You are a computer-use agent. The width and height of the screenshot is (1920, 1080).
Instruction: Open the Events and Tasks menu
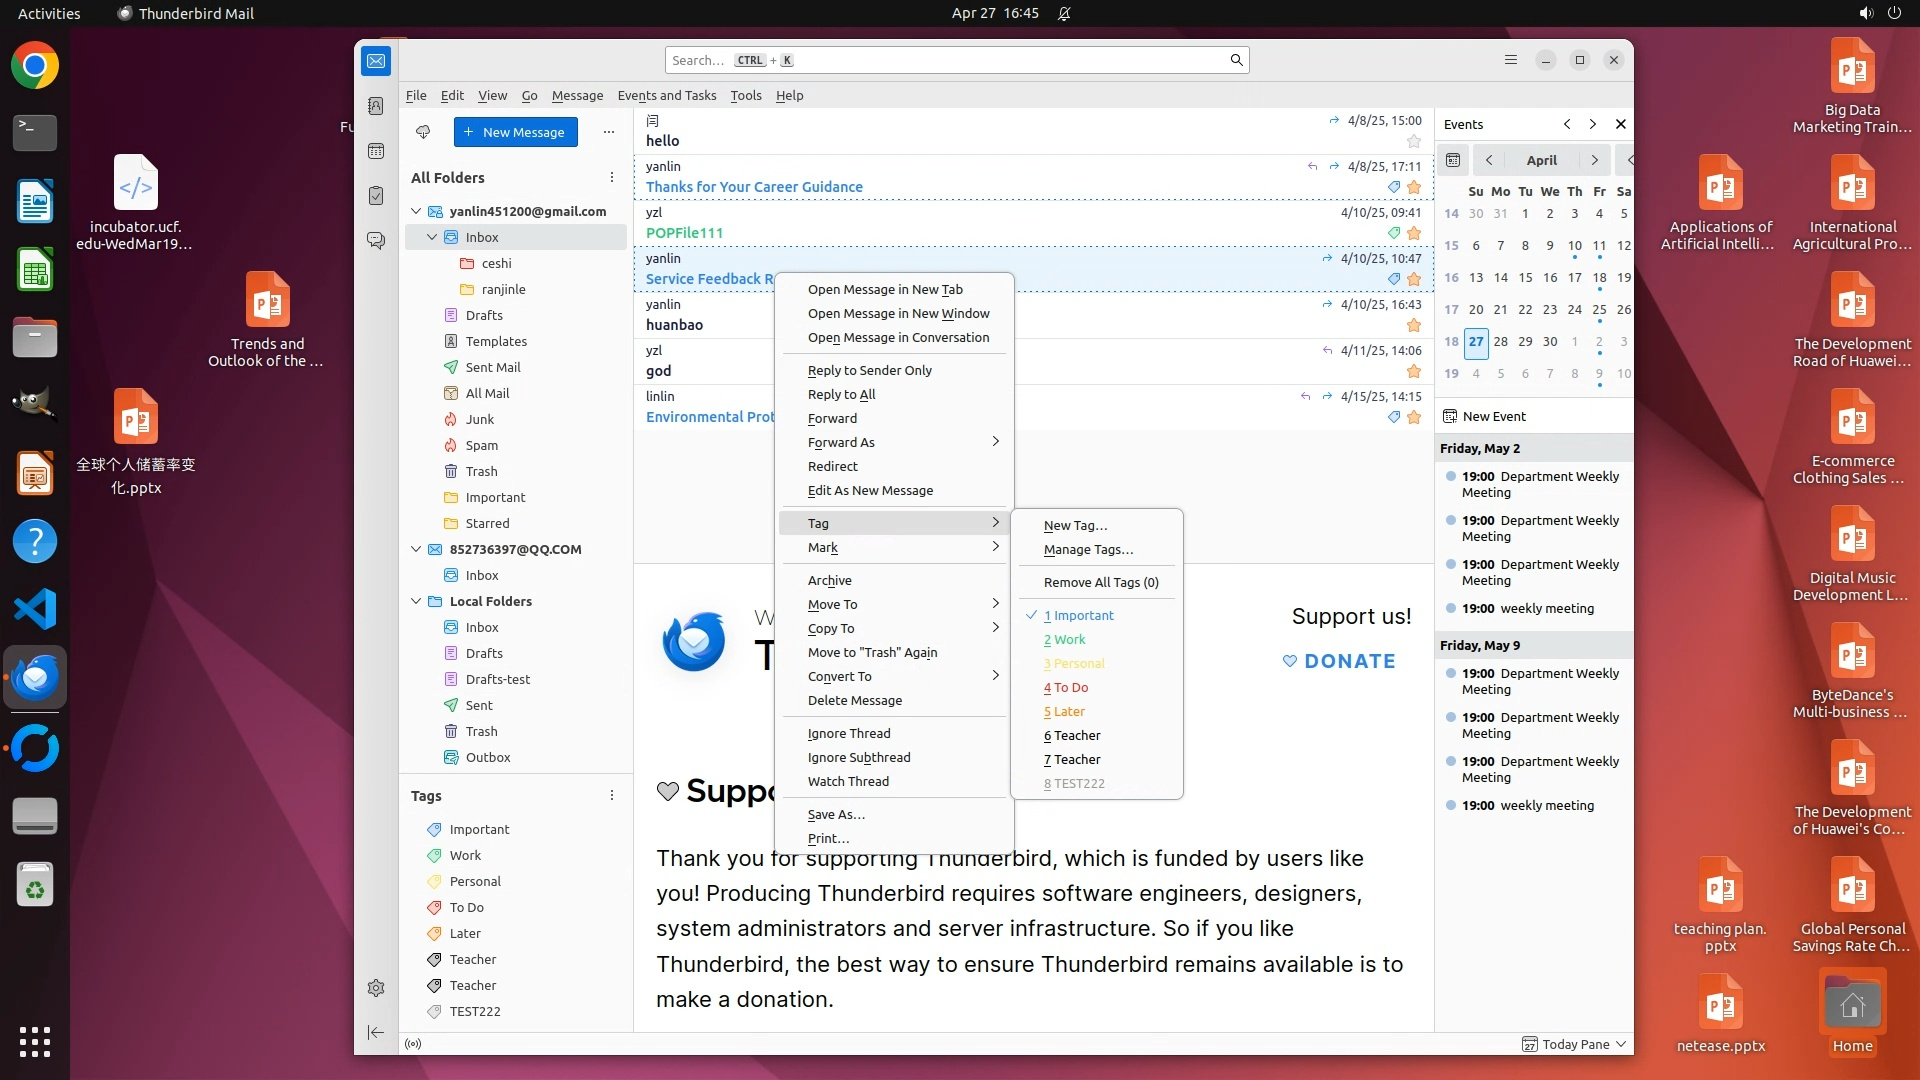[666, 96]
